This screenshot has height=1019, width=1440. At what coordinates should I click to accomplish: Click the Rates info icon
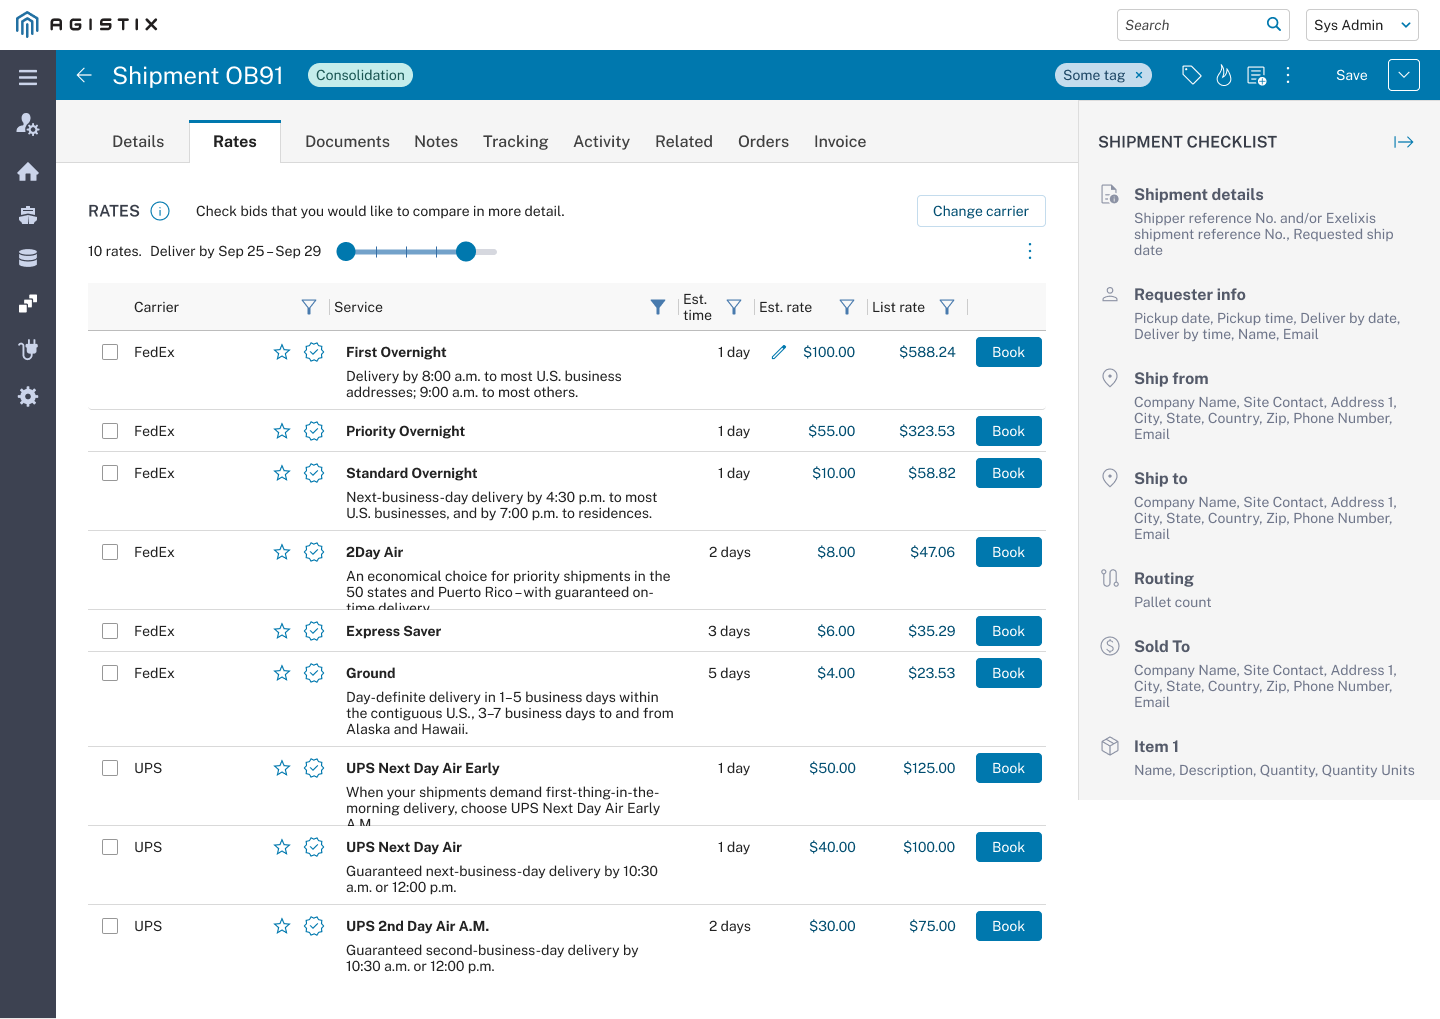pos(160,211)
